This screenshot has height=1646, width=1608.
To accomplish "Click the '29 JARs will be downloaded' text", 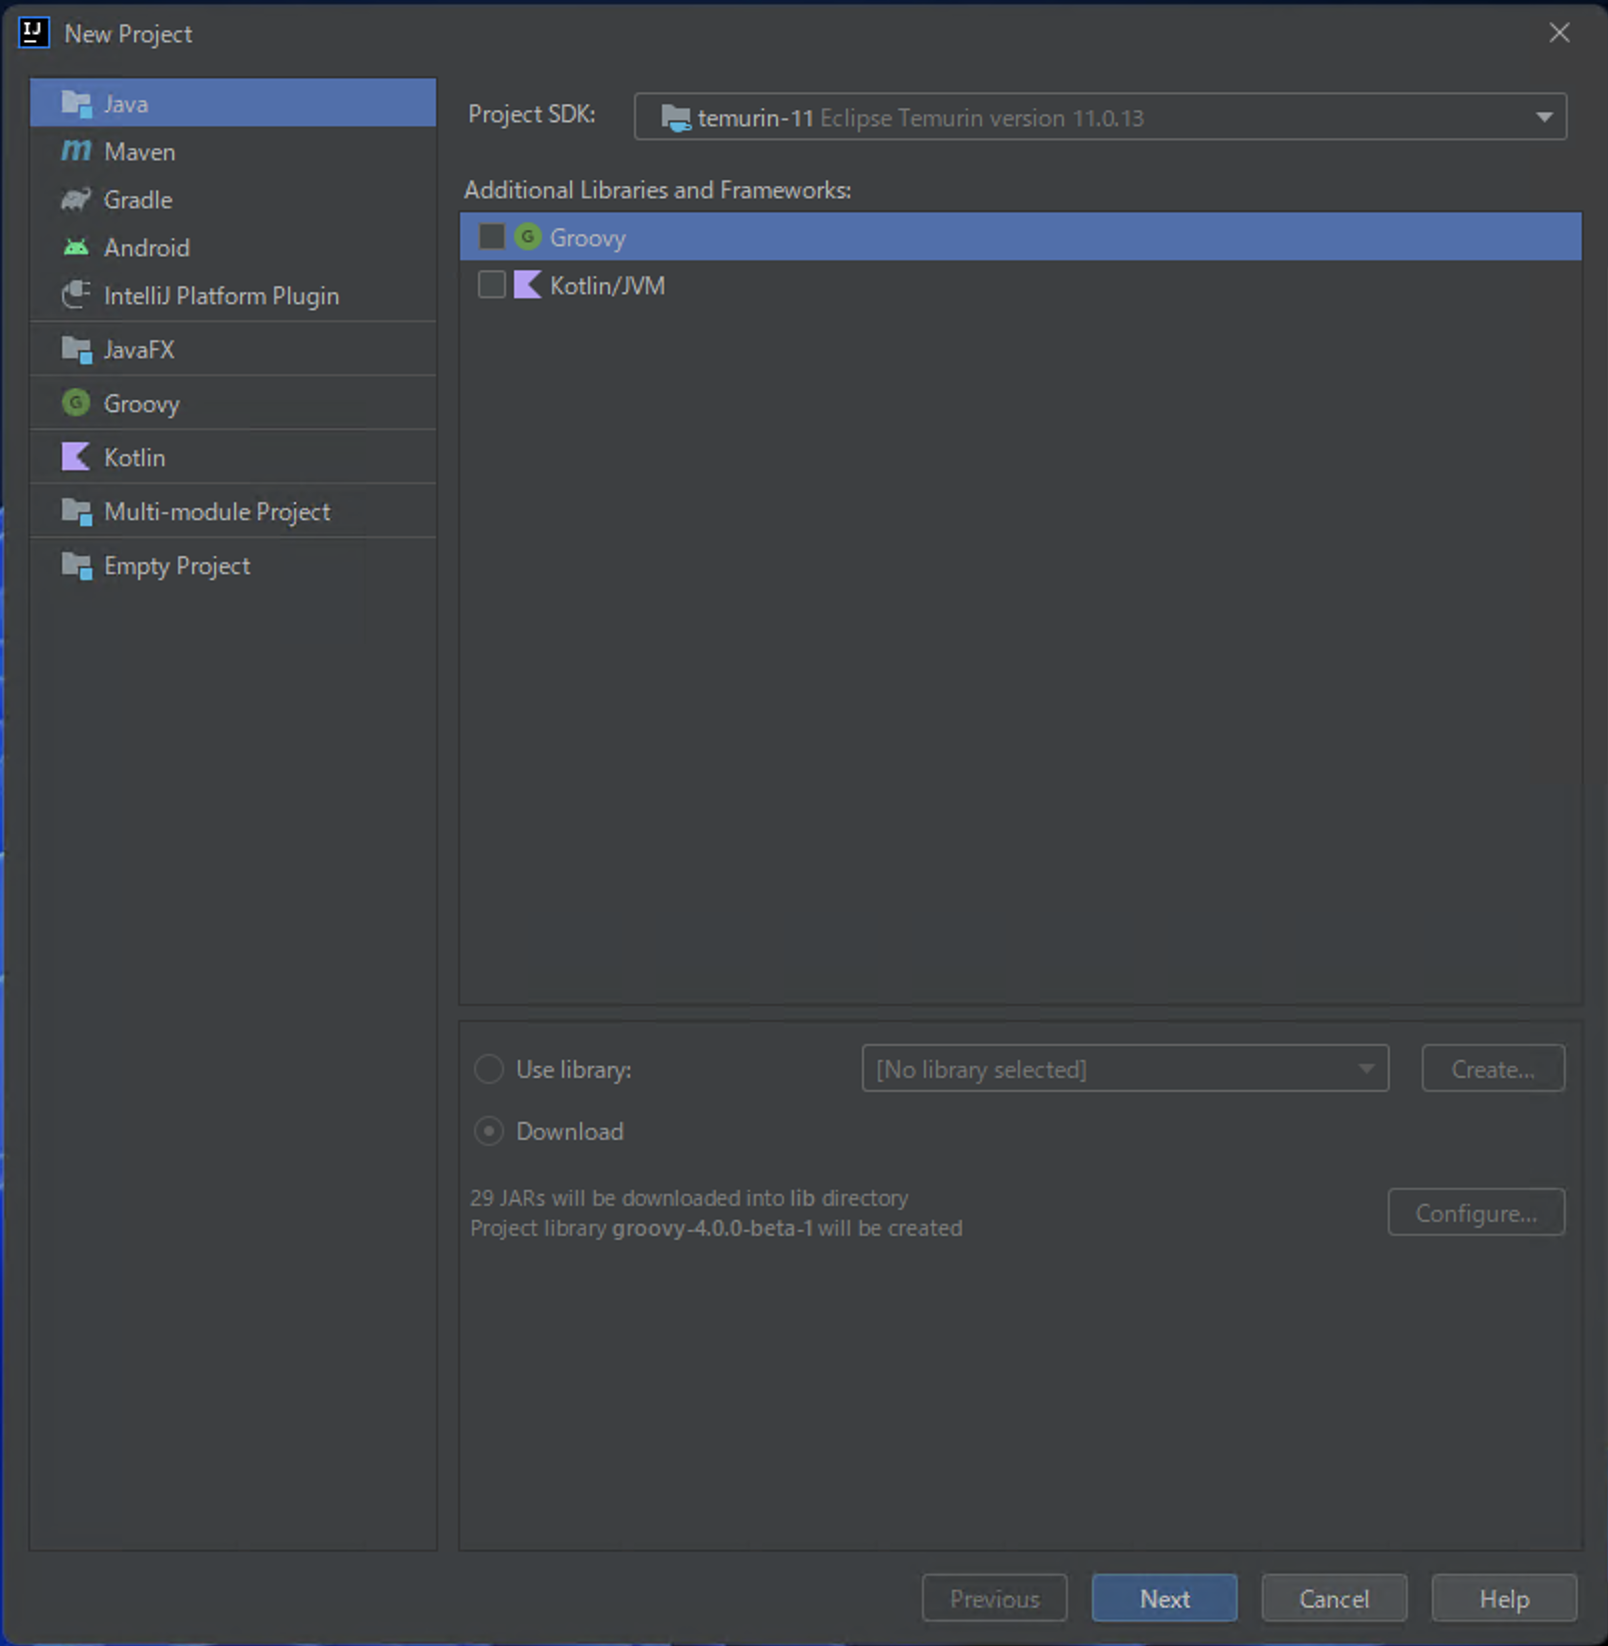I will point(689,1197).
